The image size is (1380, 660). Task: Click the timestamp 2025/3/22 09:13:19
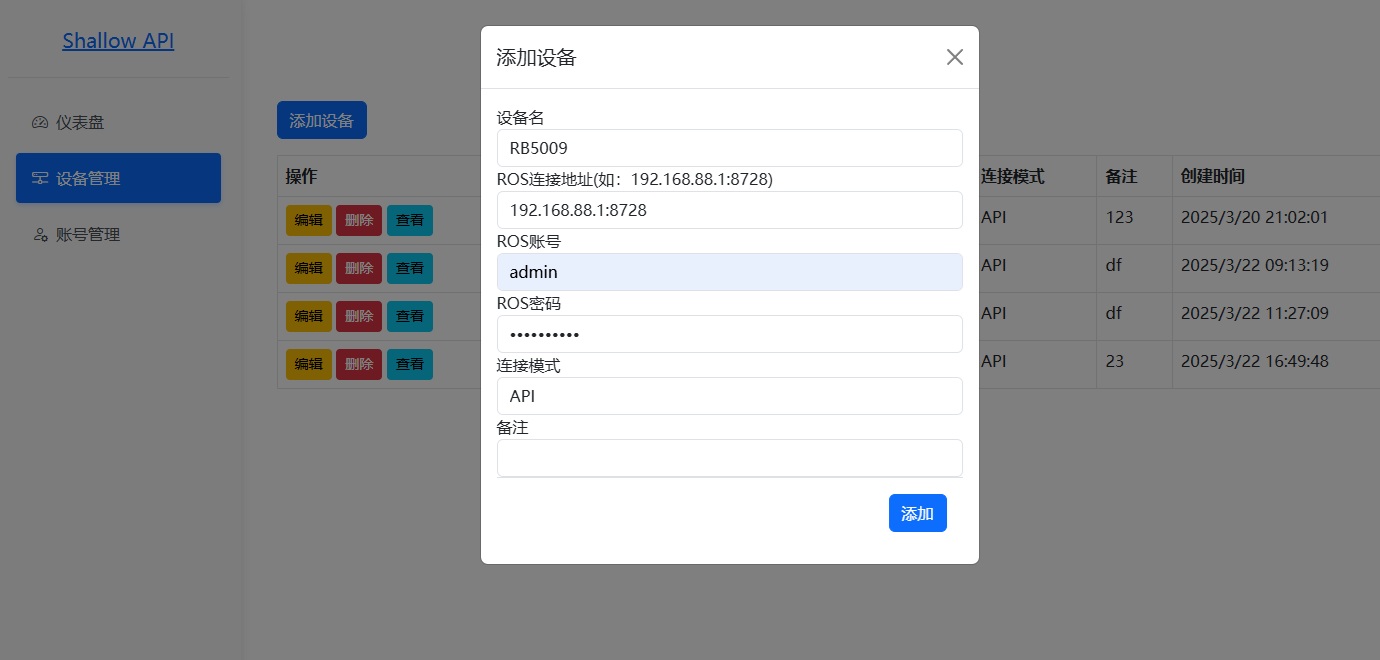(x=1254, y=265)
